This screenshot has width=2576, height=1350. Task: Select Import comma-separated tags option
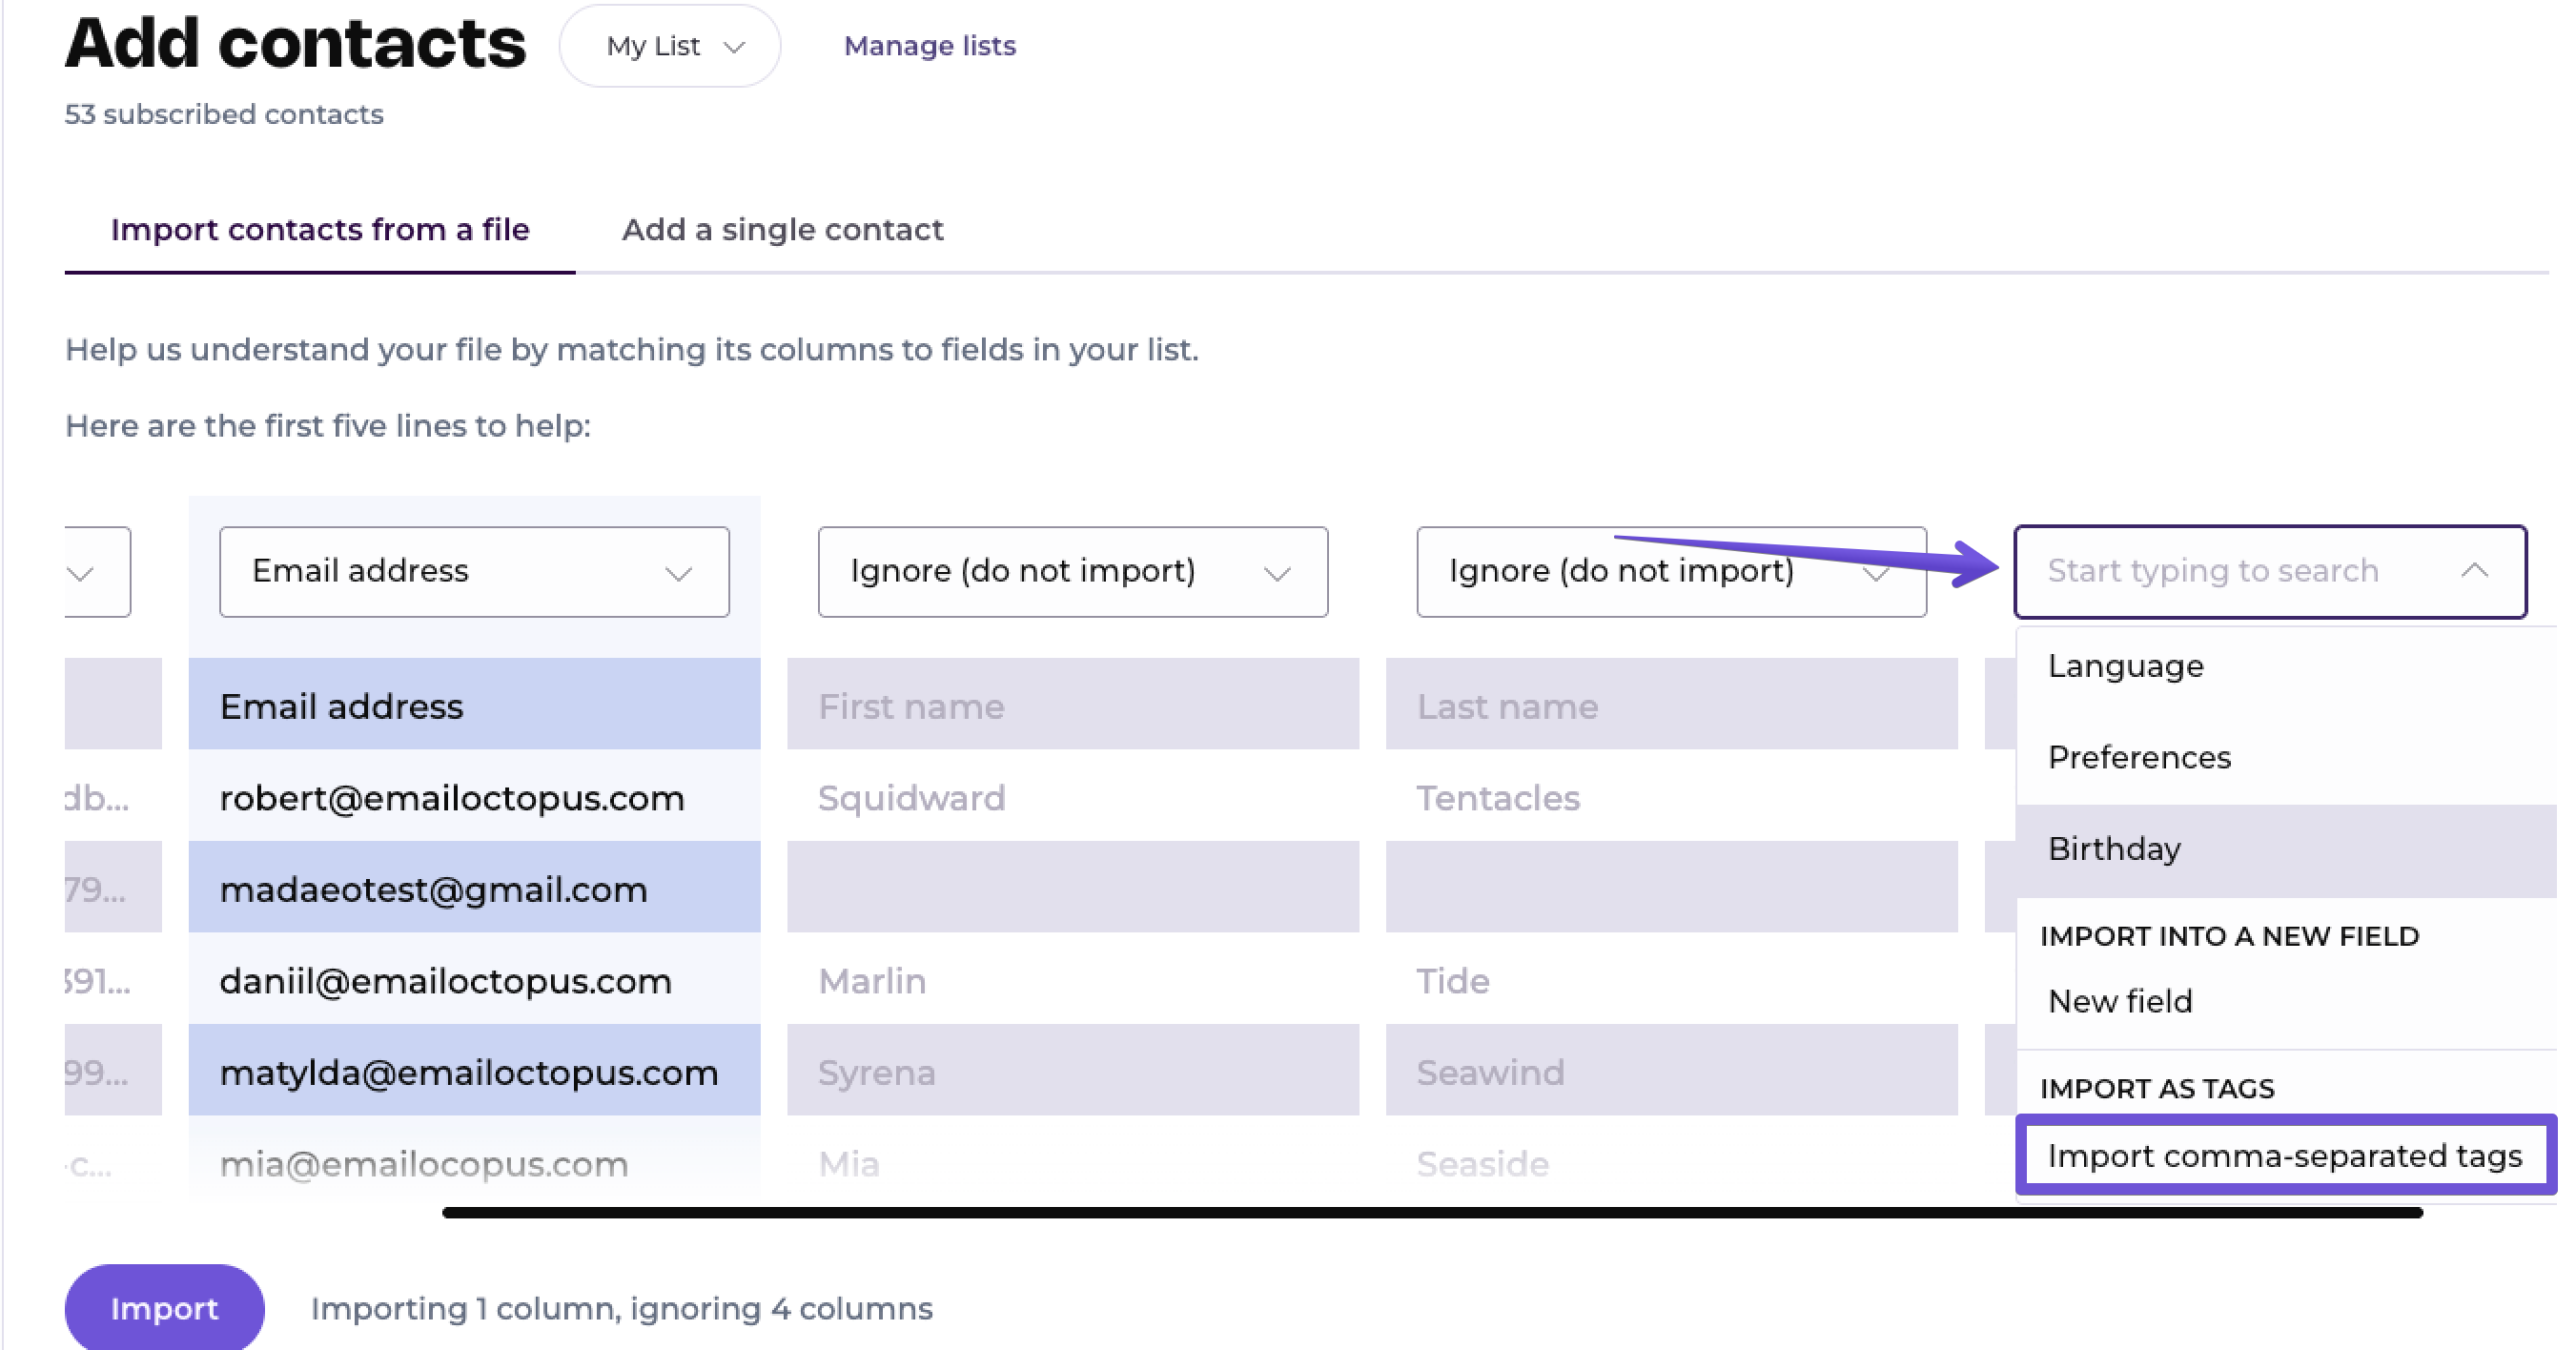[2284, 1156]
